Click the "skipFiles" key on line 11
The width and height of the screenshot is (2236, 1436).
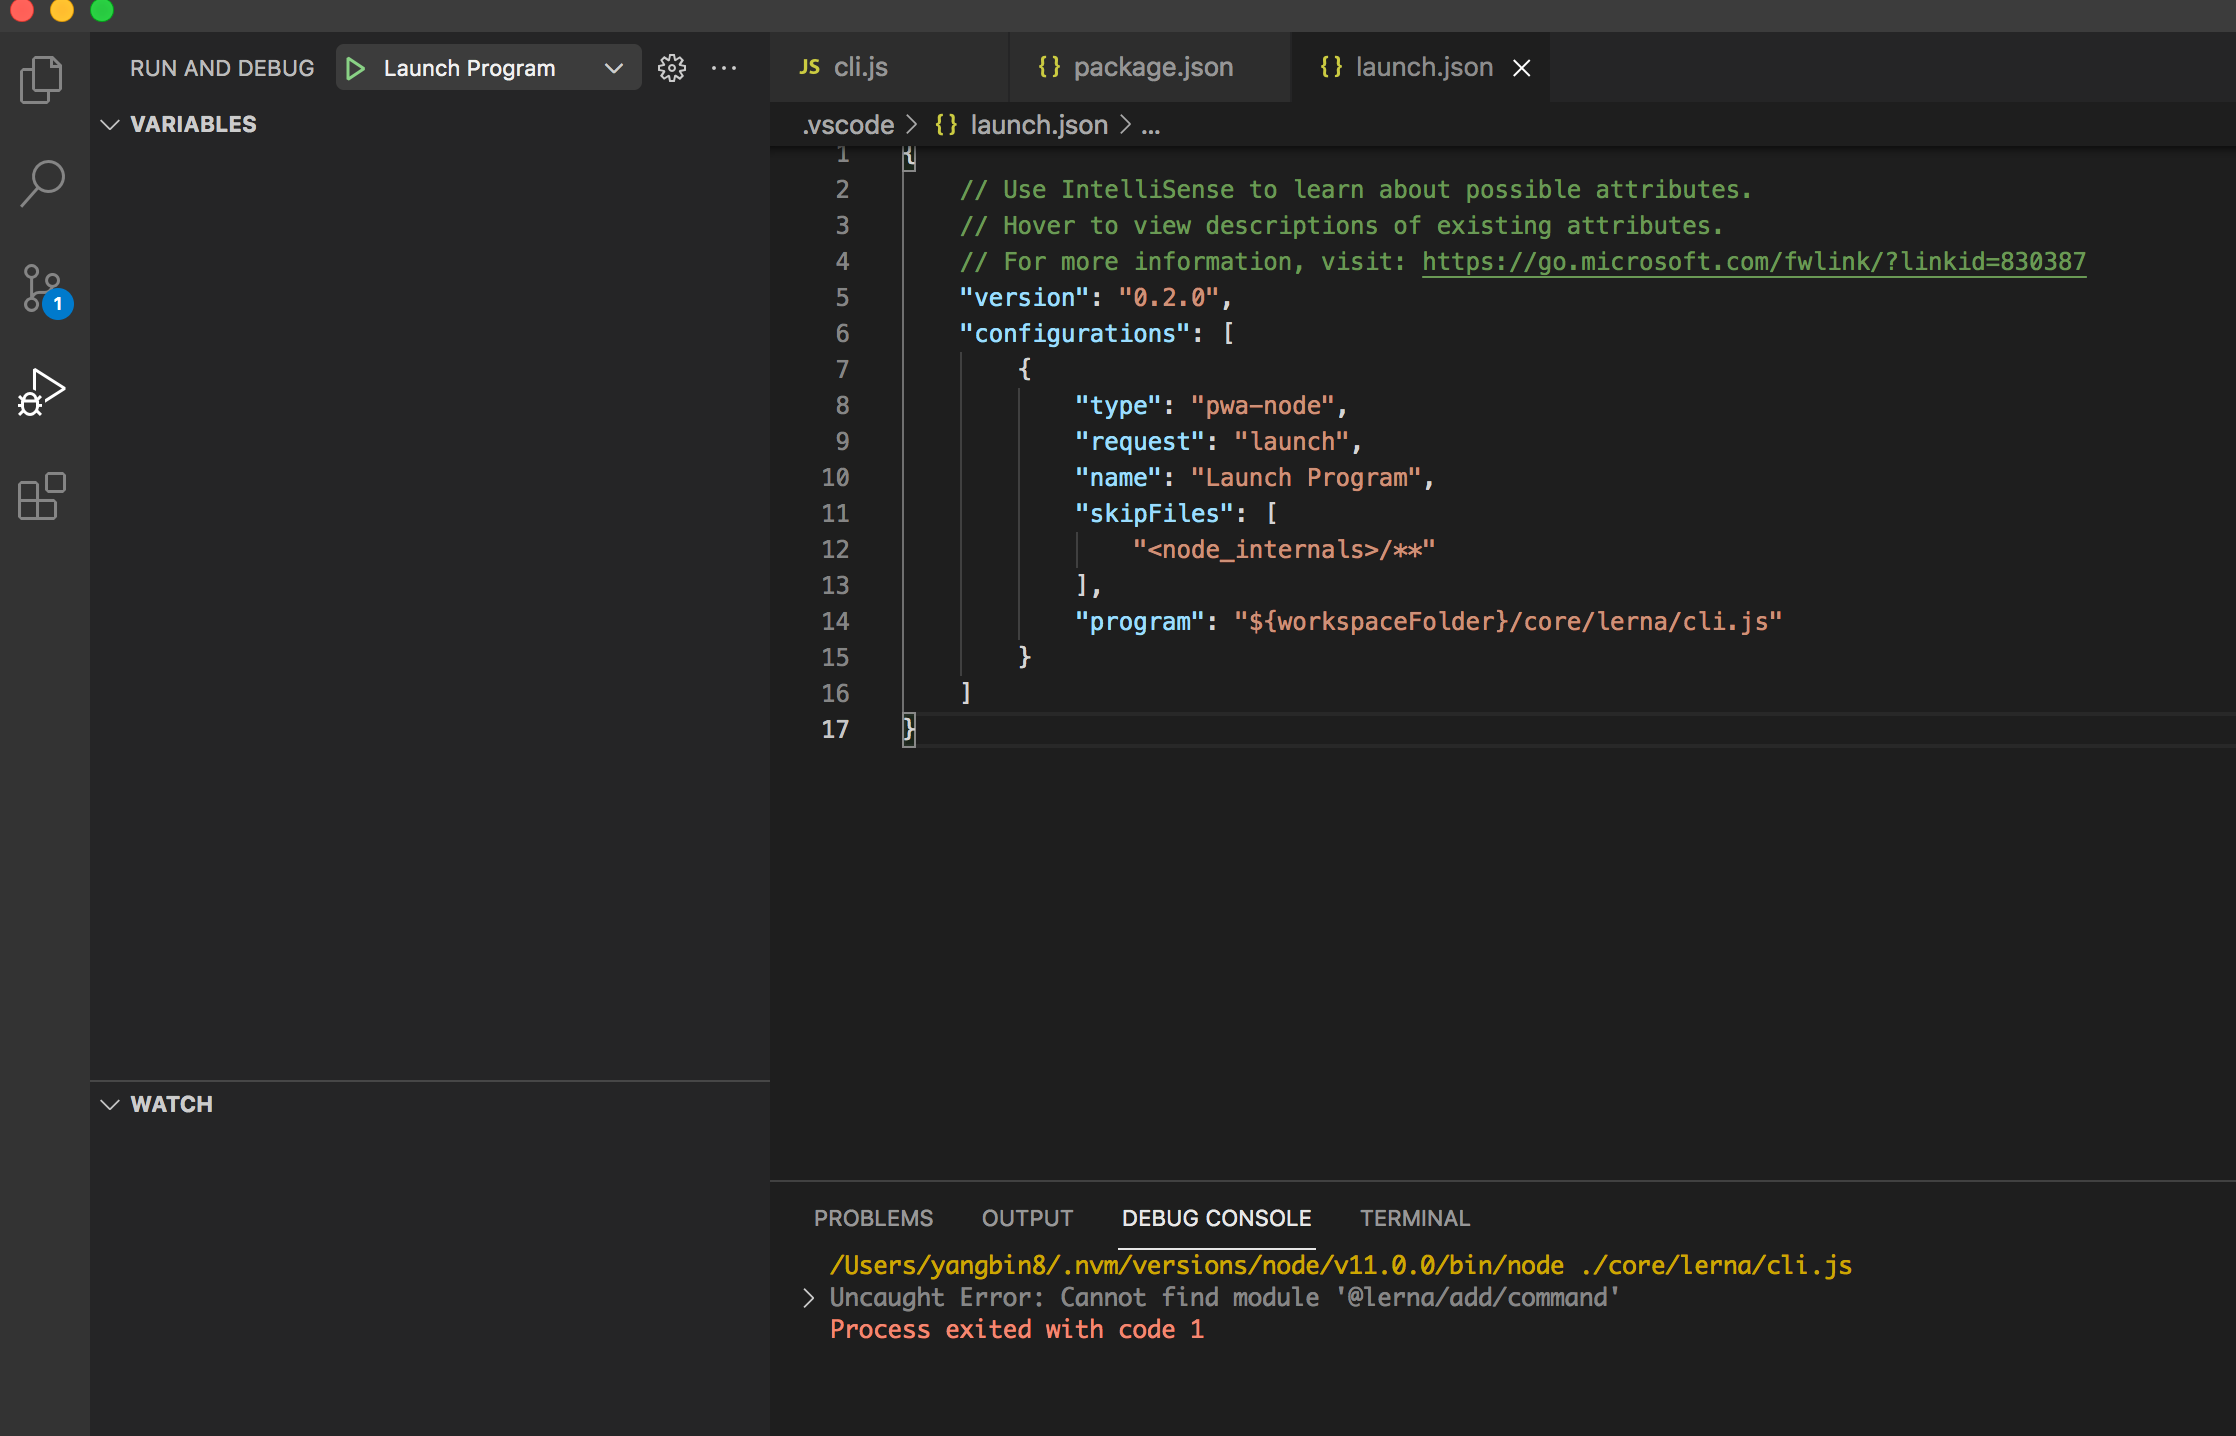tap(1154, 513)
